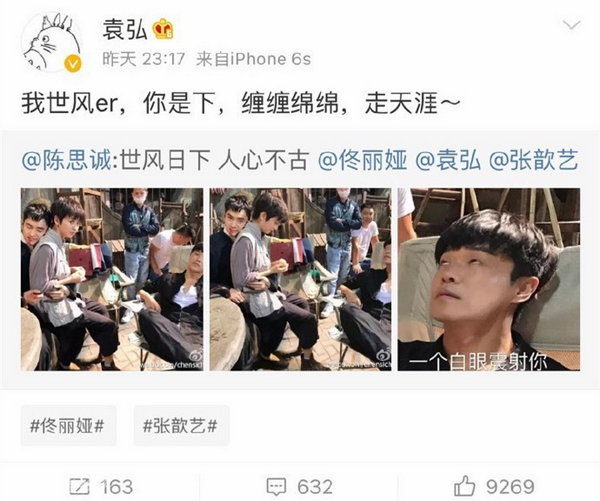Like the post with thumbs-up icon
This screenshot has height=501, width=600.
coord(465,486)
